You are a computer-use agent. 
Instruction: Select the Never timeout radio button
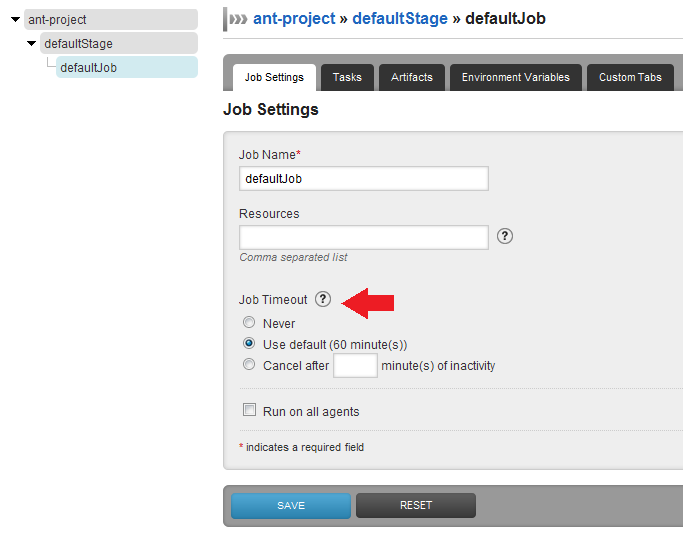point(249,323)
